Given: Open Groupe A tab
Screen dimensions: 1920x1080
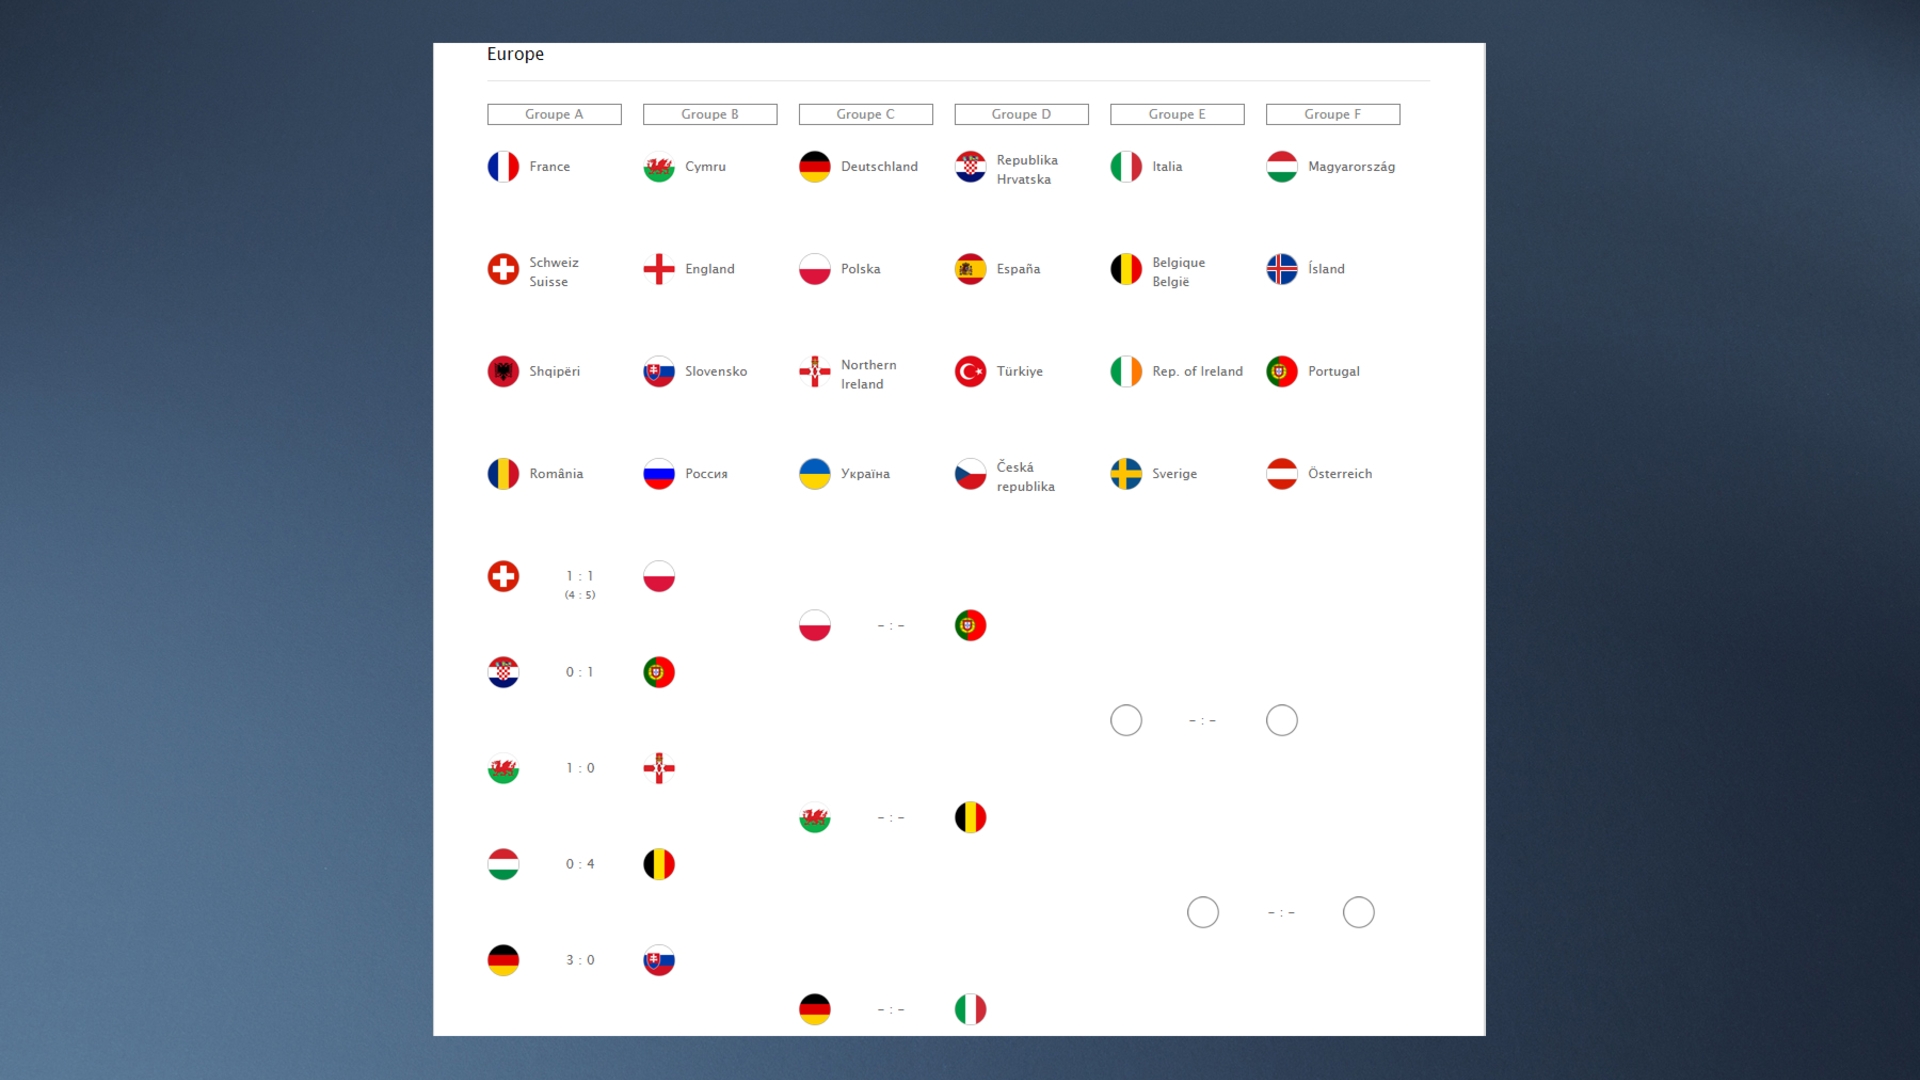Looking at the screenshot, I should (554, 113).
